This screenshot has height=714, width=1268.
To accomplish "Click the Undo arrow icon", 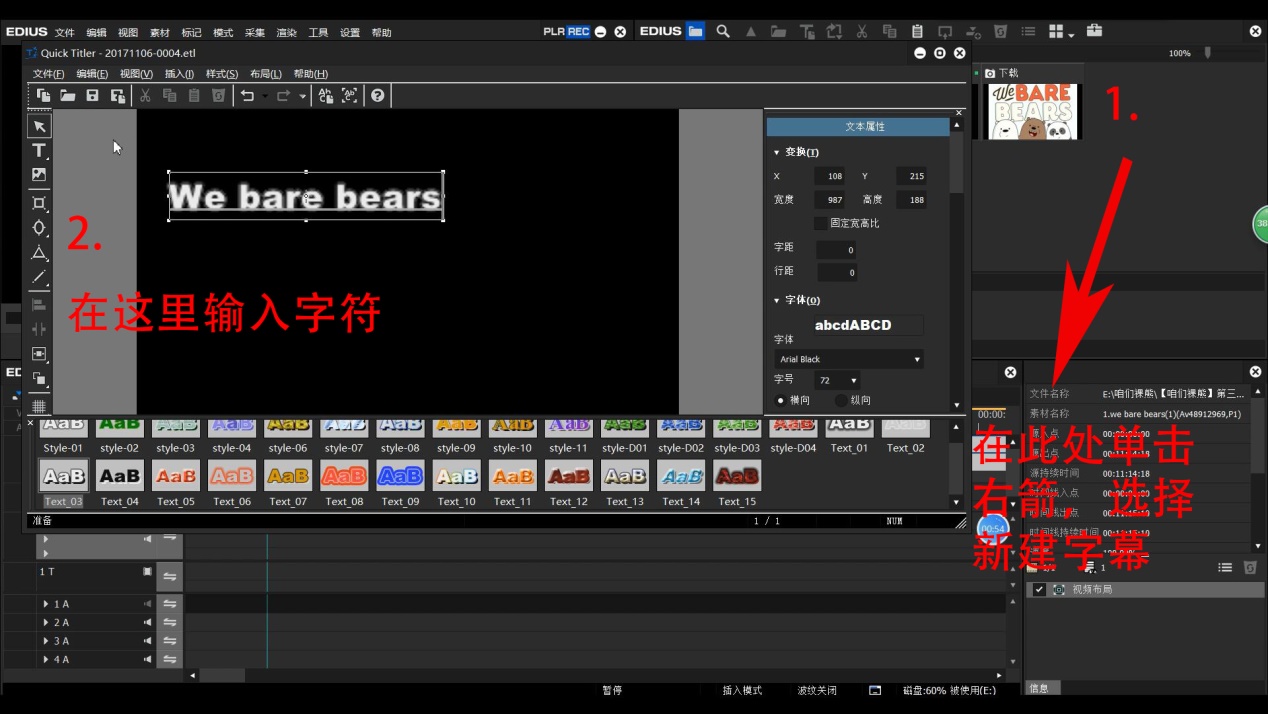I will [x=247, y=96].
